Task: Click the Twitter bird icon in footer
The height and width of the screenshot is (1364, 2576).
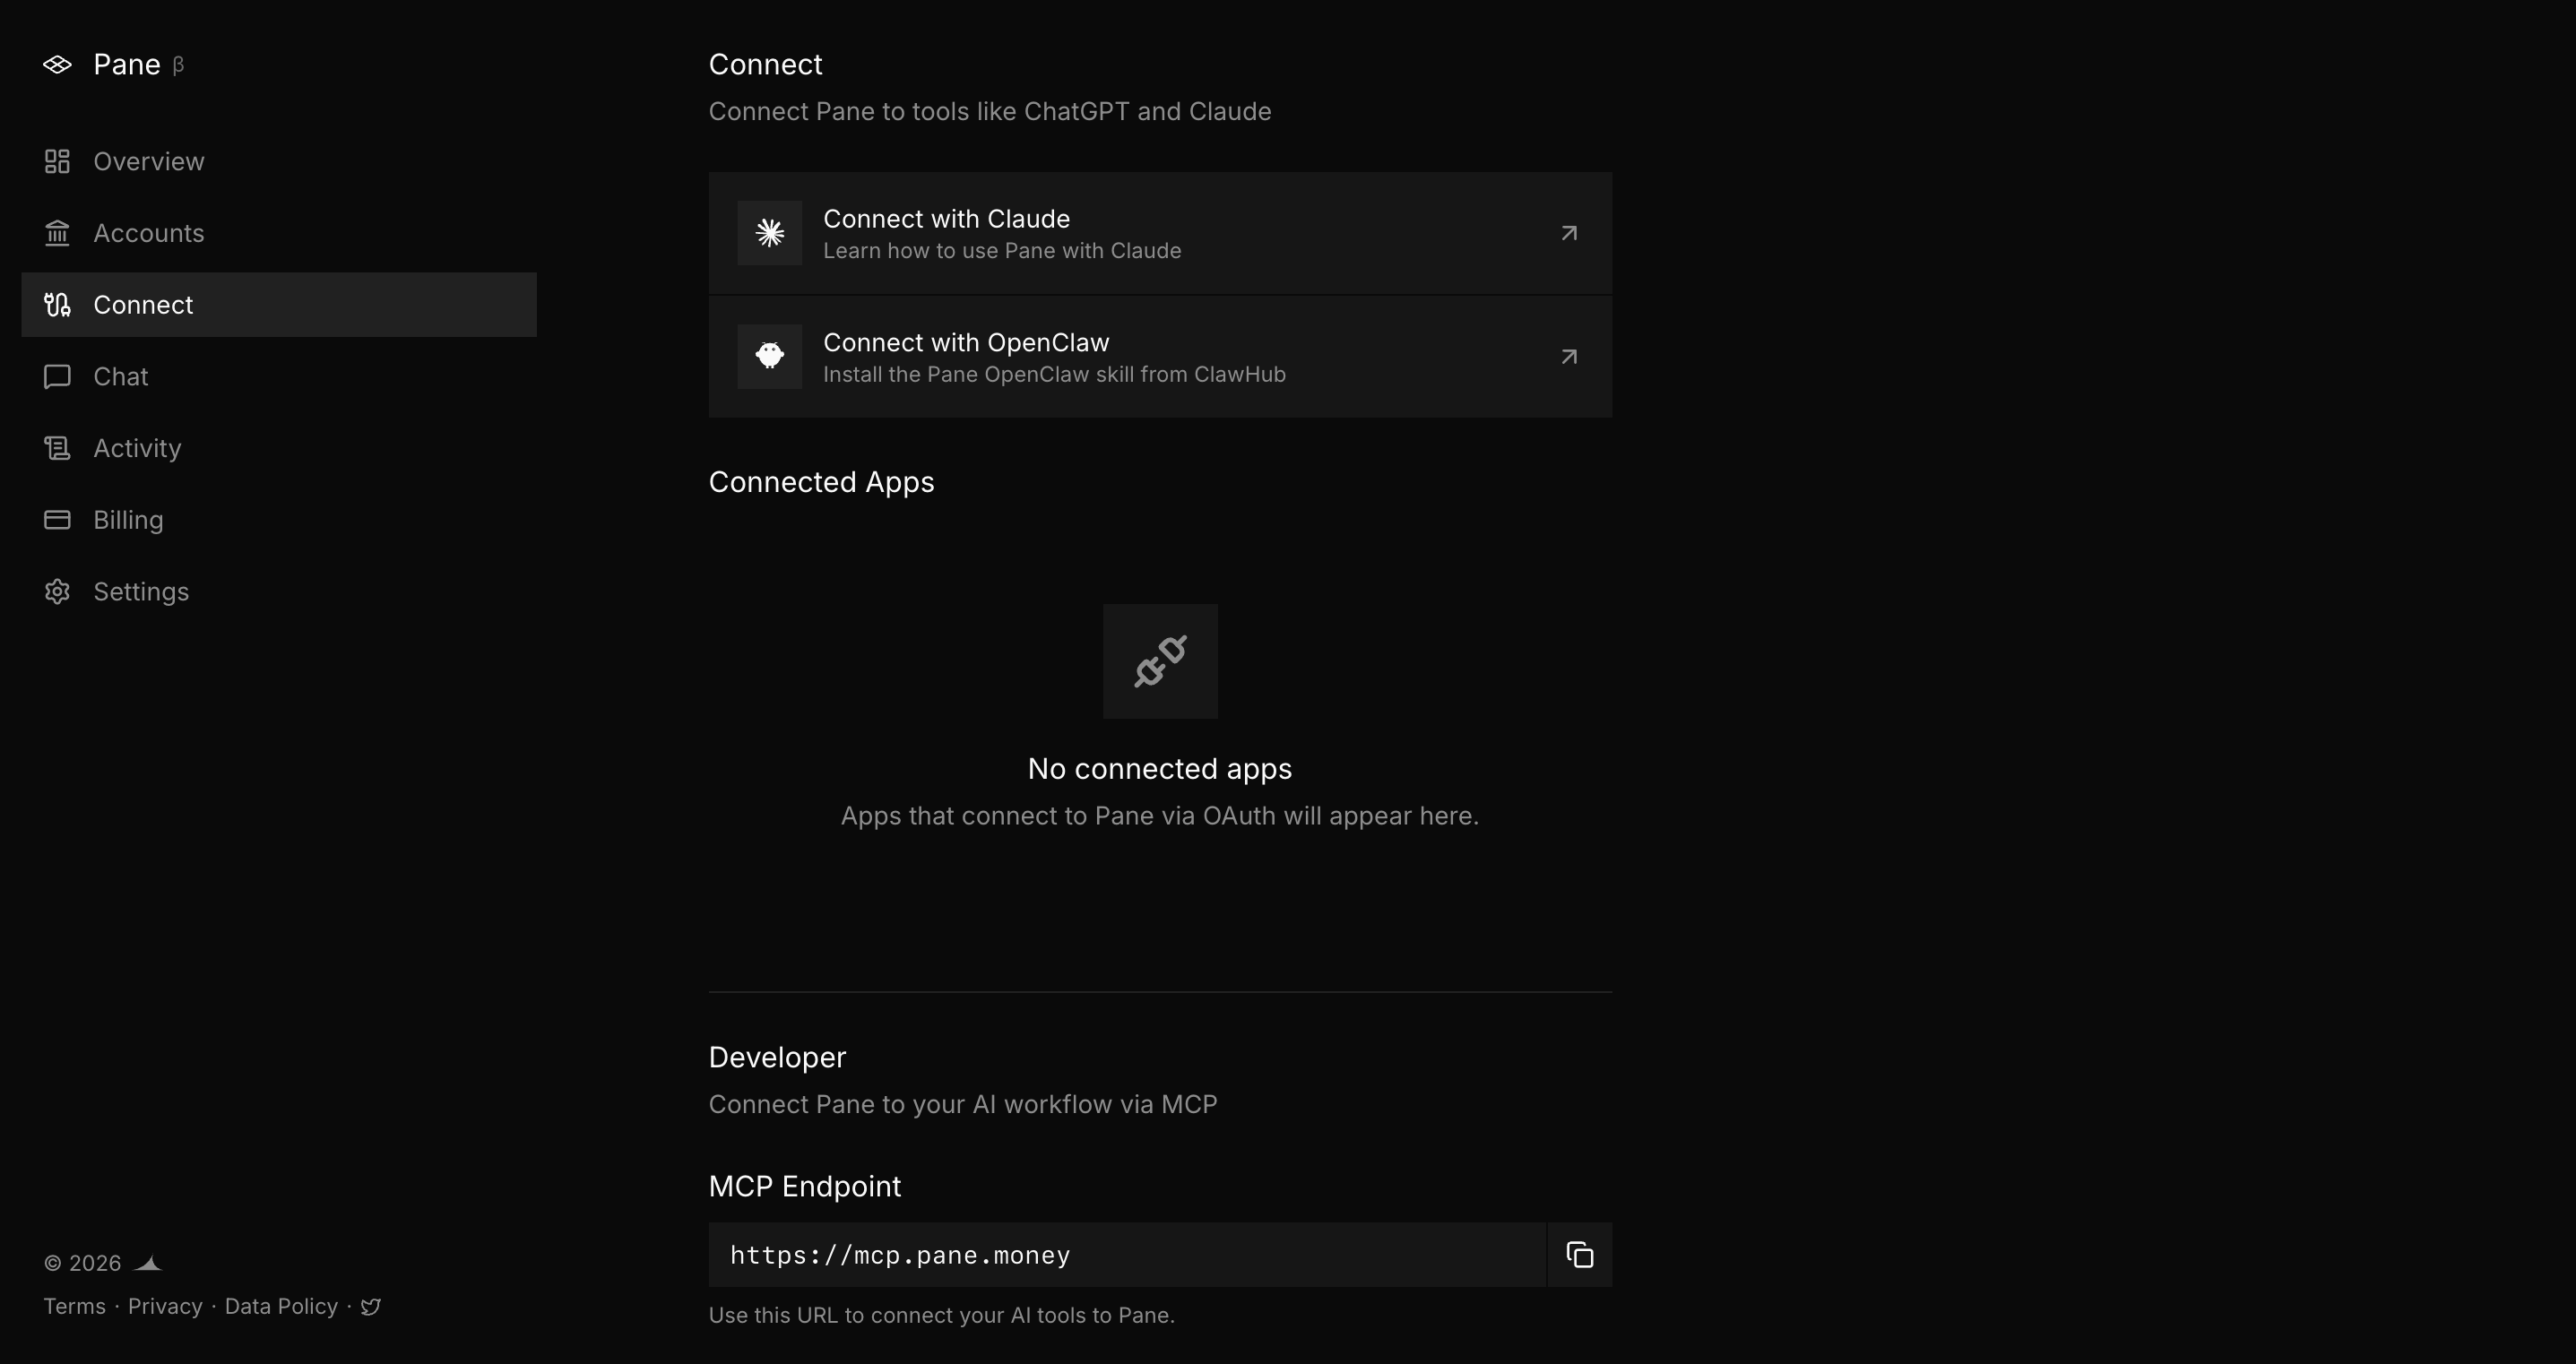Action: point(370,1306)
